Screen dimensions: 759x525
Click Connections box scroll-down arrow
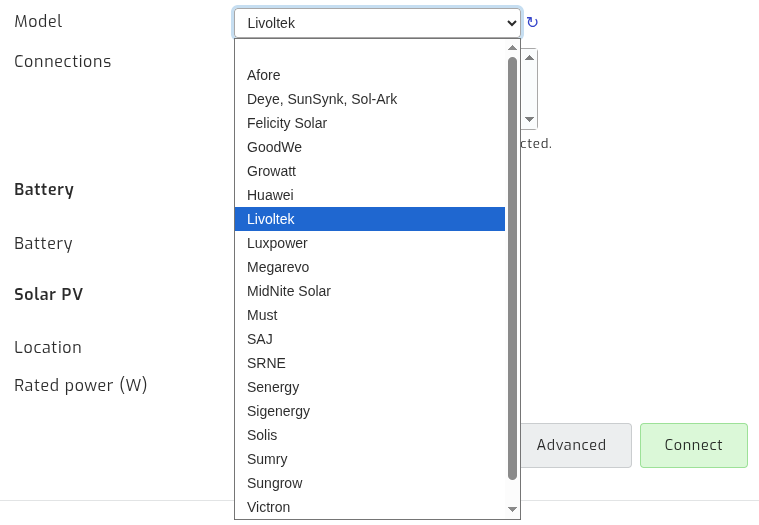[x=529, y=120]
